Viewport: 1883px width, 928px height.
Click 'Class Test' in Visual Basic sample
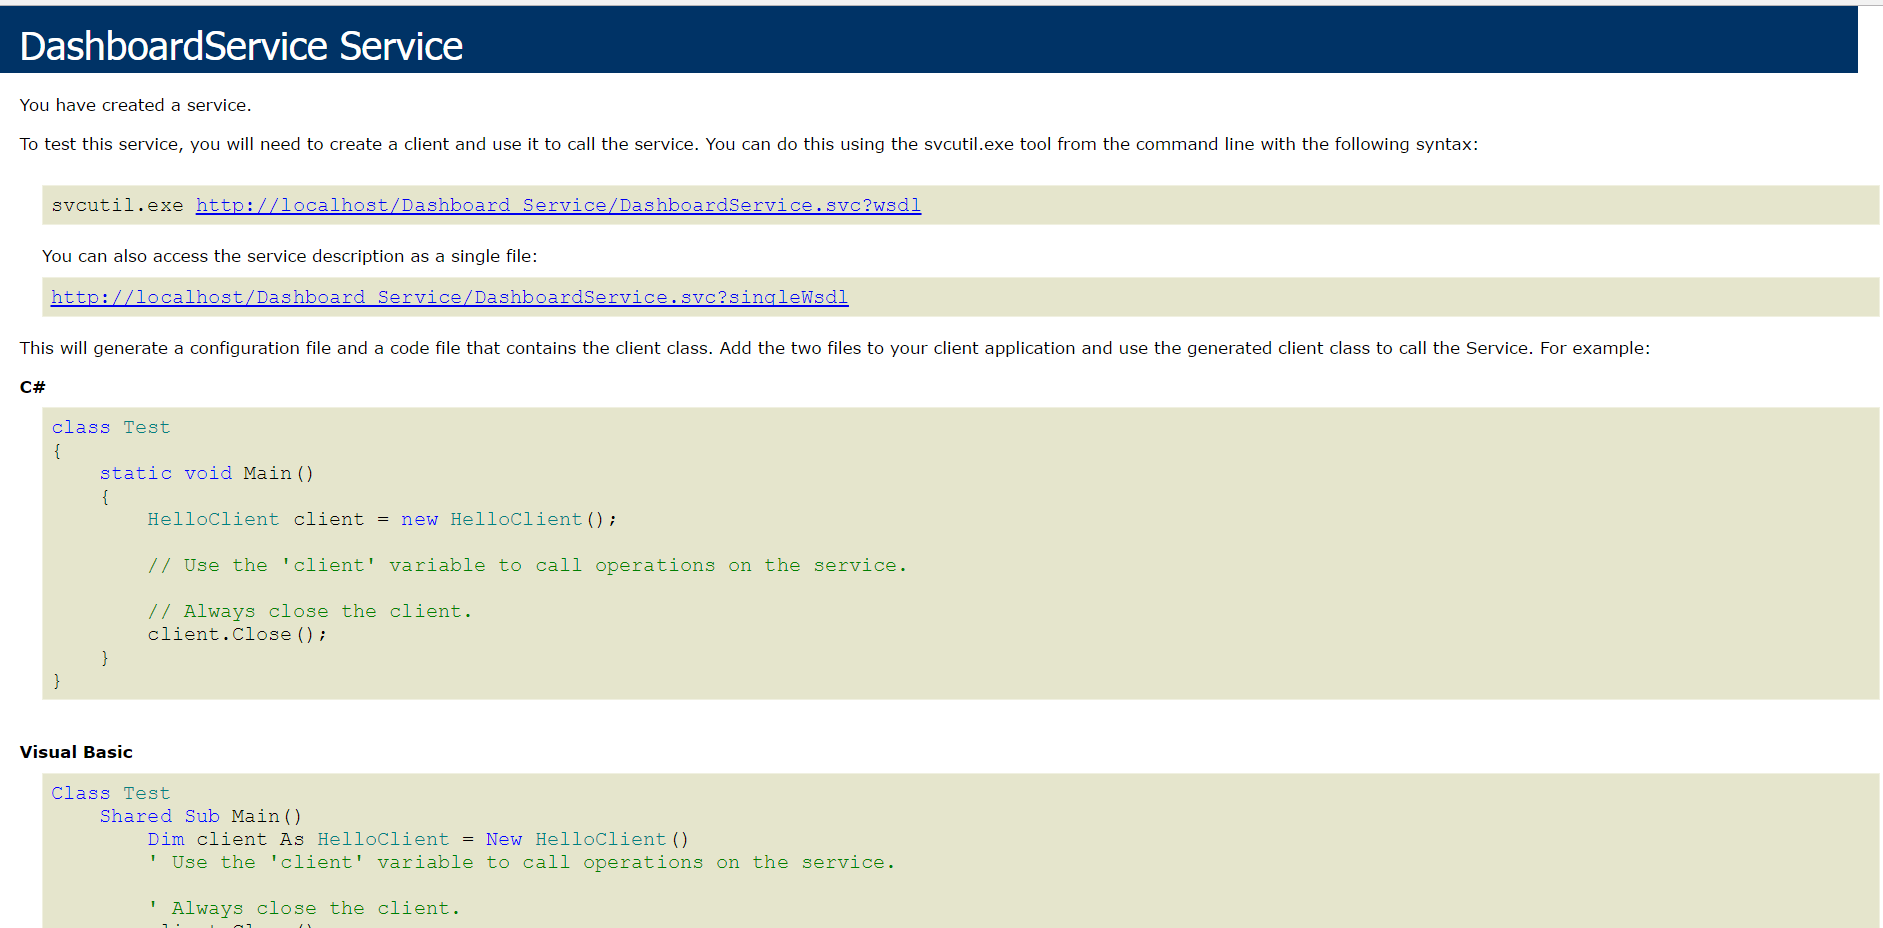click(x=111, y=793)
